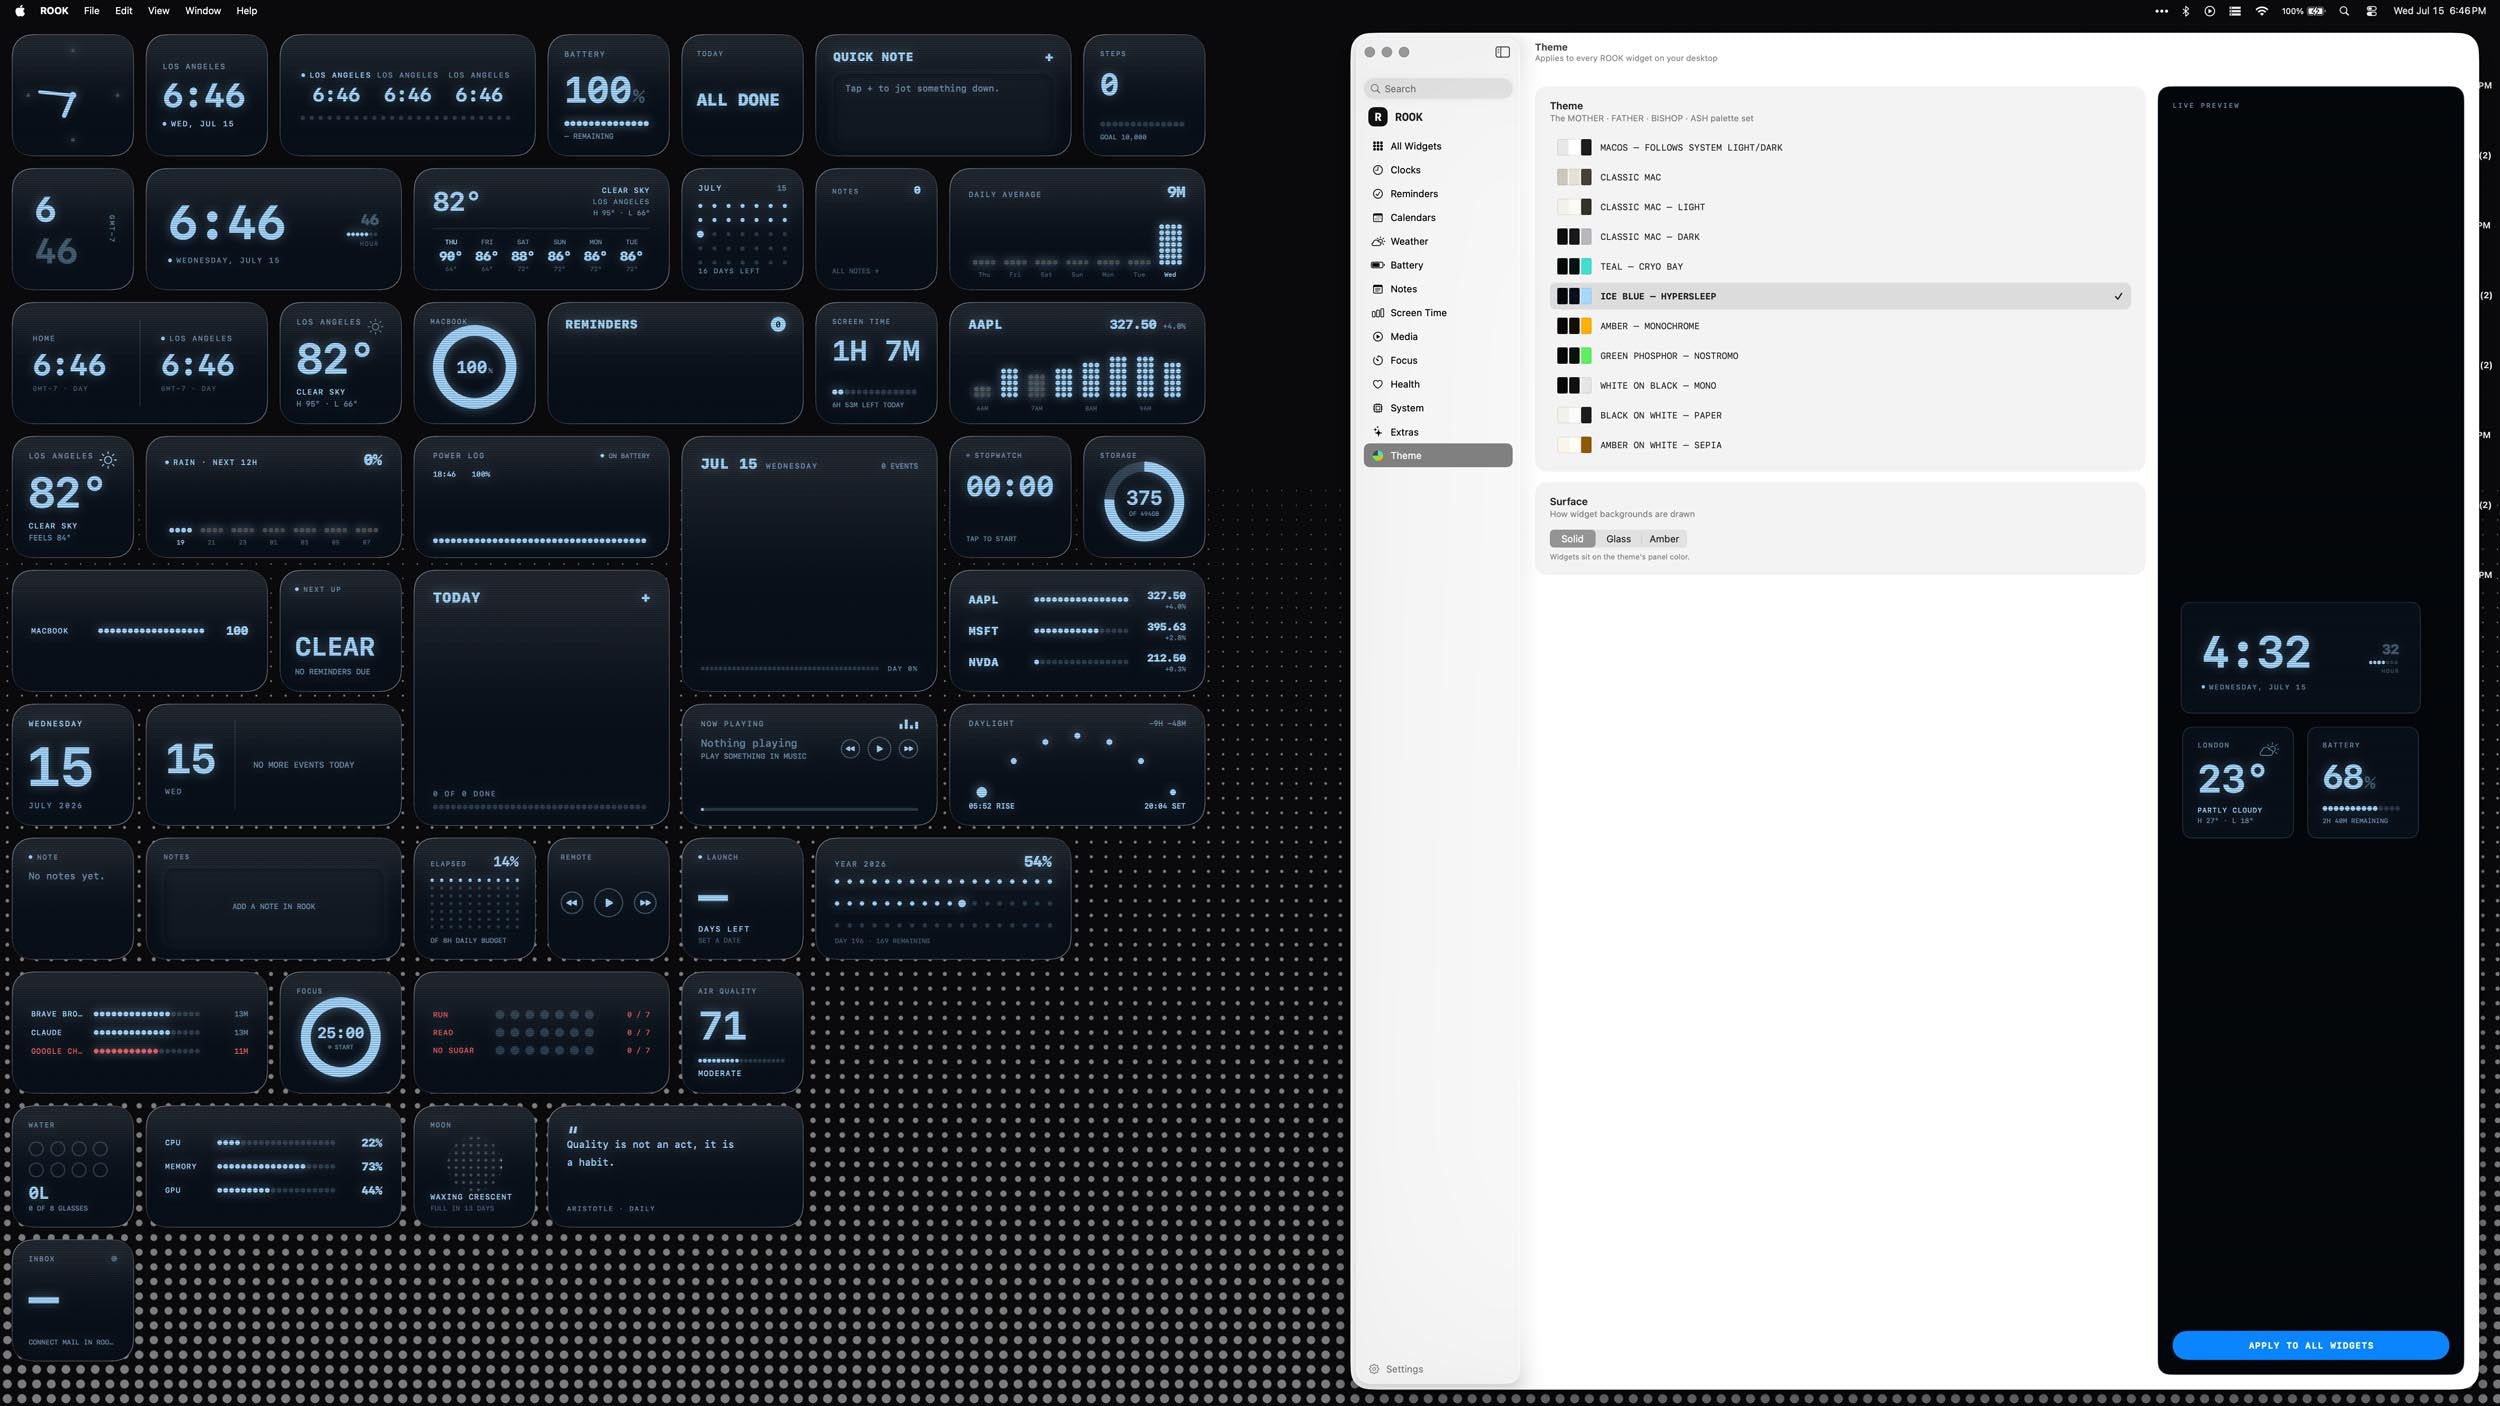The height and width of the screenshot is (1406, 2500).
Task: Open the Calendars category
Action: [1437, 218]
